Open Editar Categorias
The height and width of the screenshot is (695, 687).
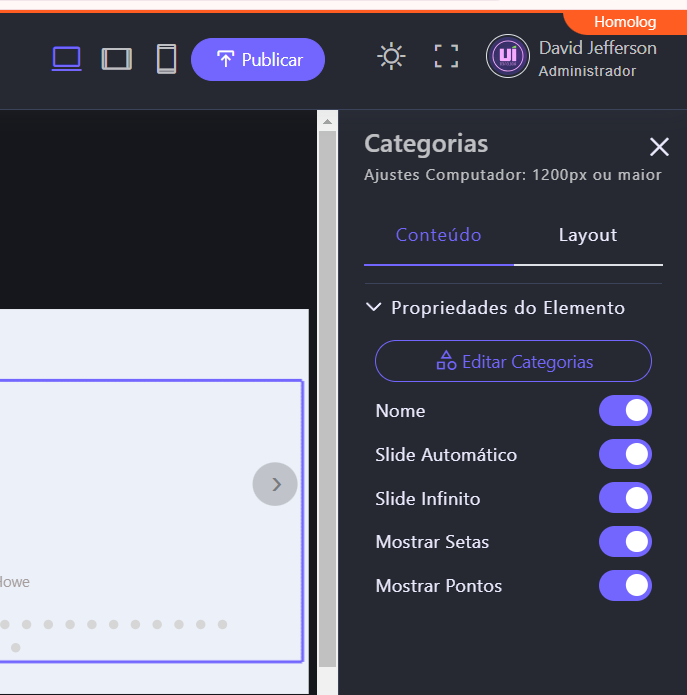[513, 361]
